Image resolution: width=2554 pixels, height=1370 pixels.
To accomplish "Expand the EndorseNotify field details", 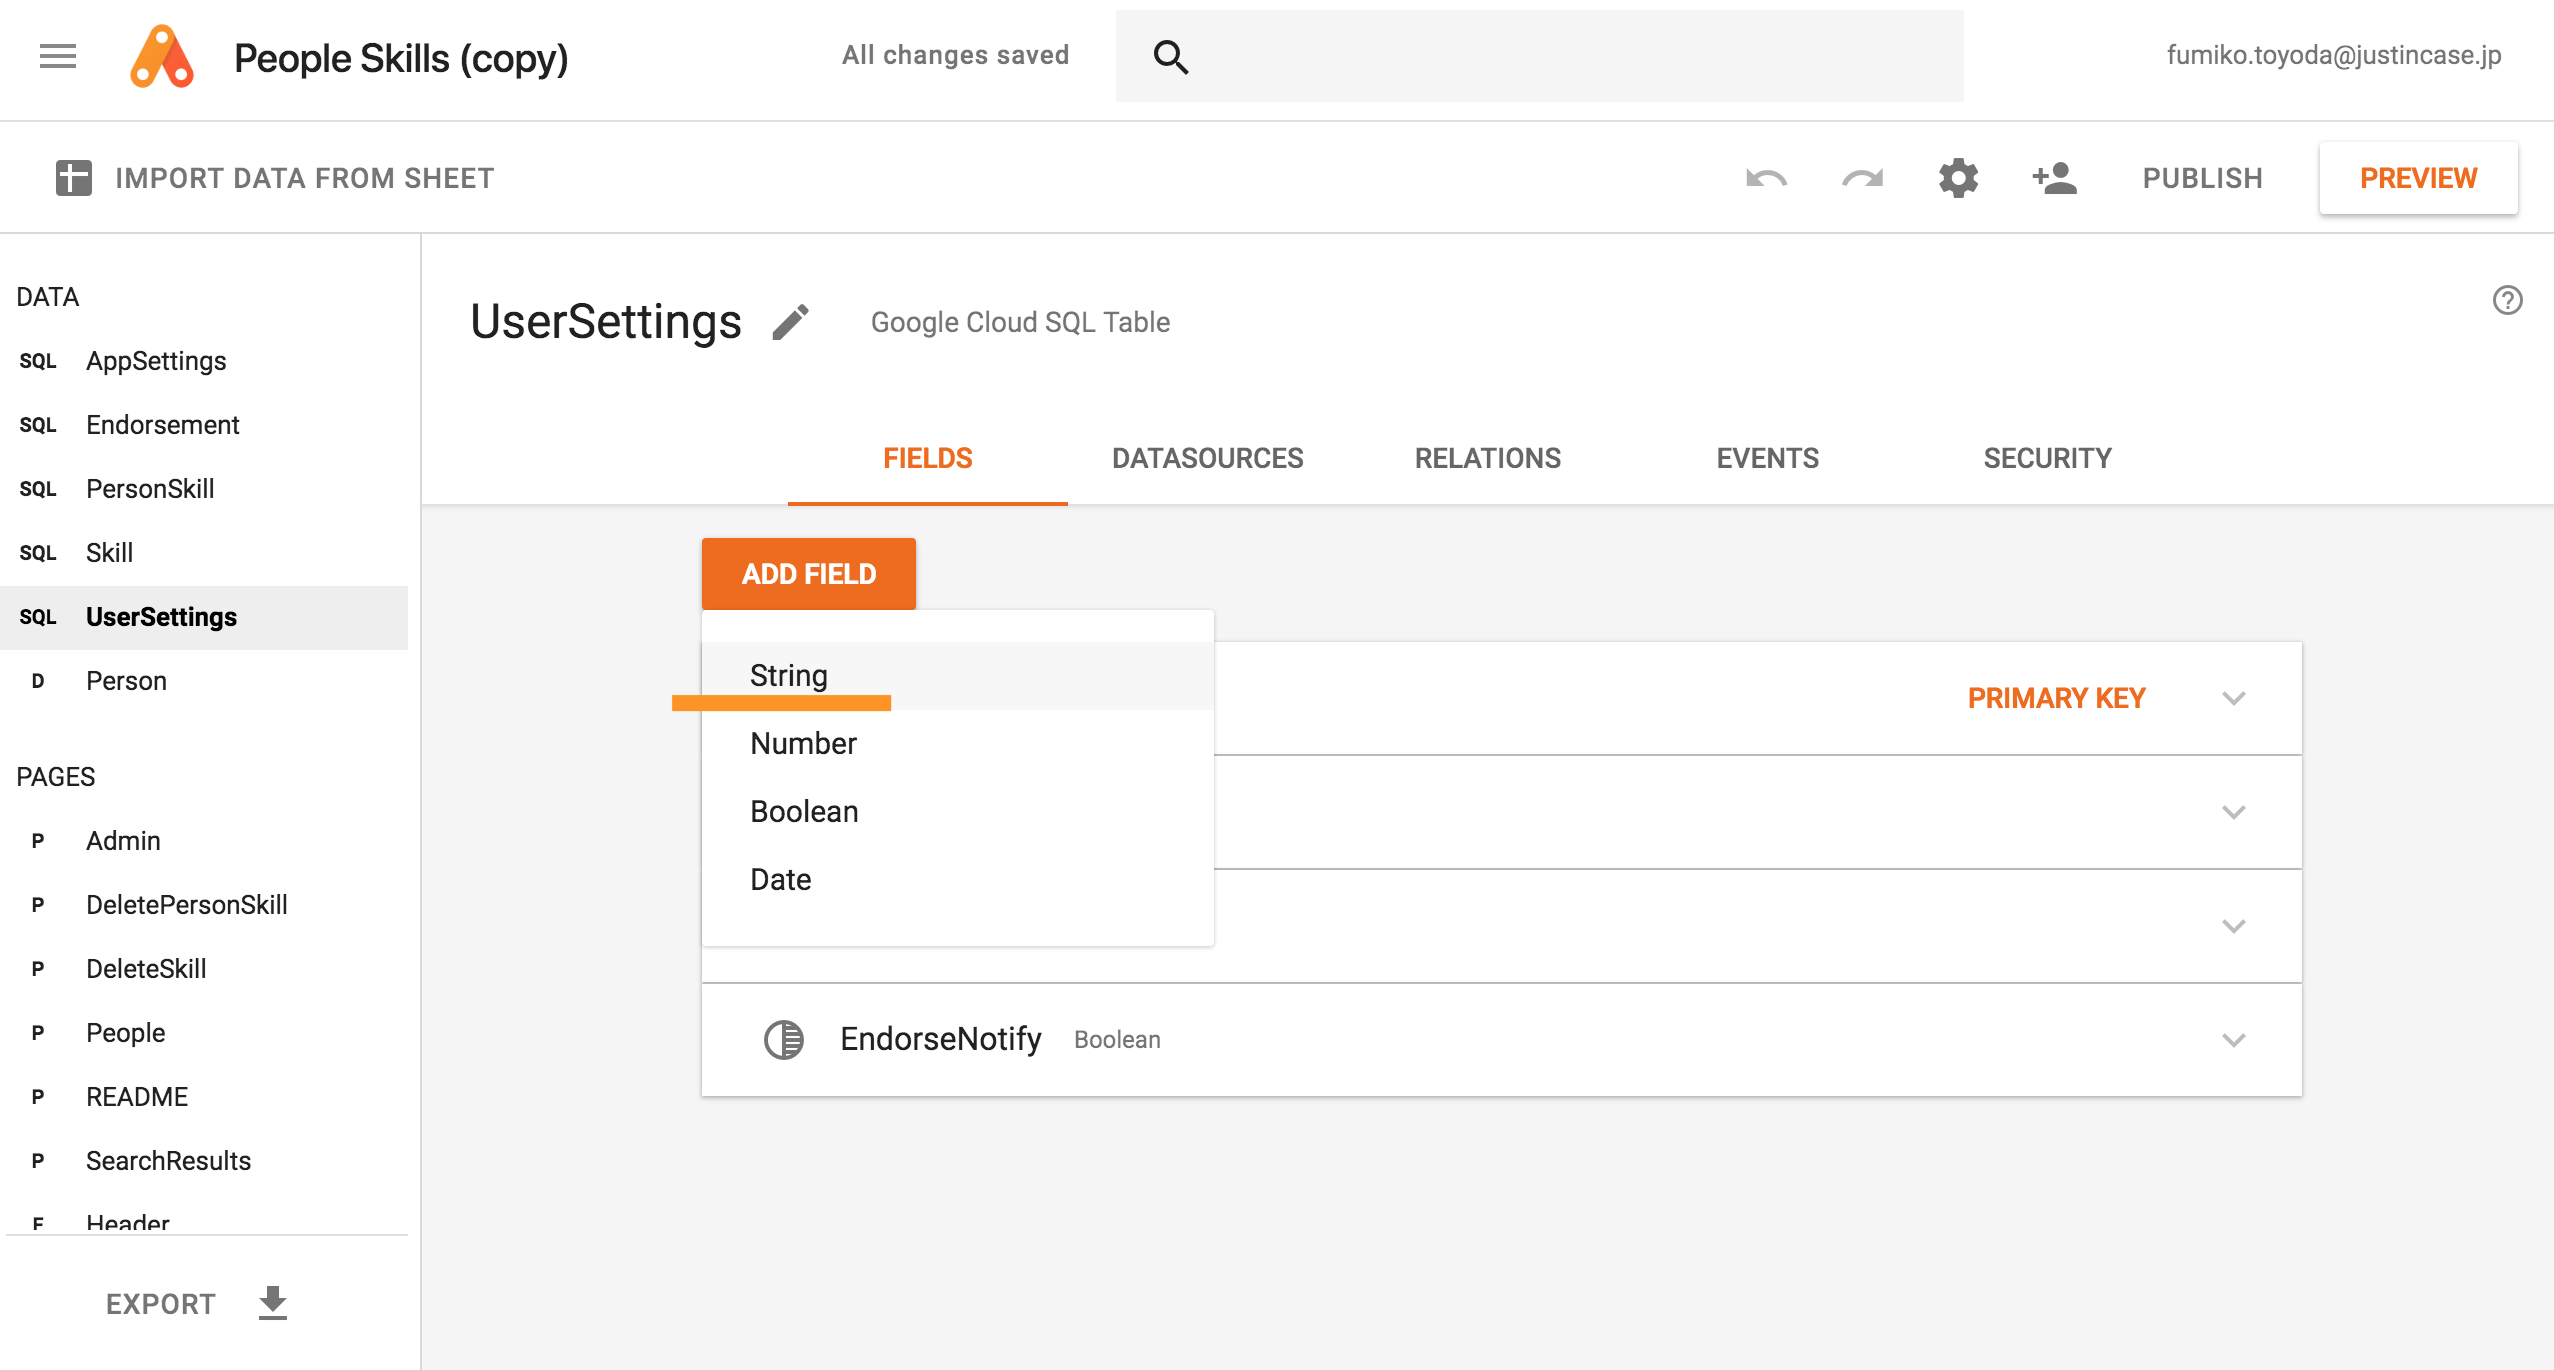I will [x=2233, y=1040].
